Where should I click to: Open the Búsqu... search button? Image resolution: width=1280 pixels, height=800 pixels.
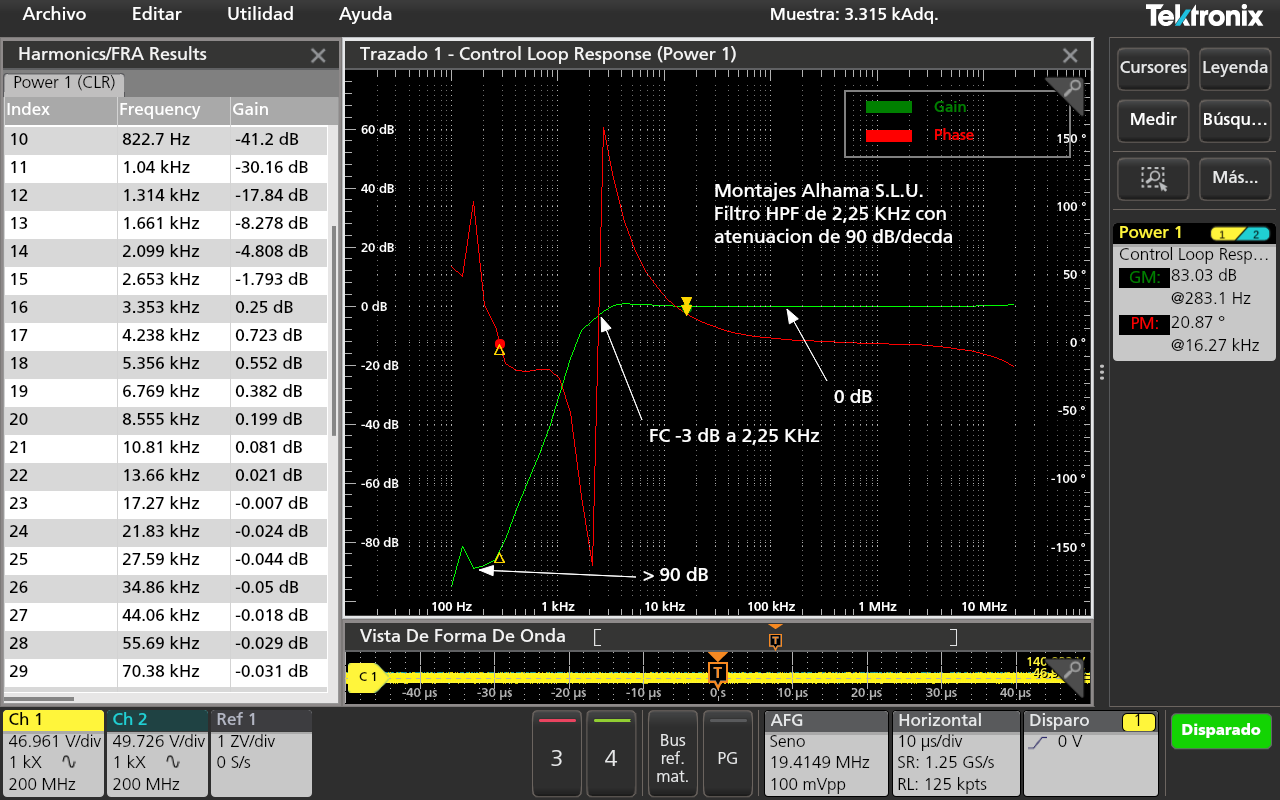[1235, 119]
